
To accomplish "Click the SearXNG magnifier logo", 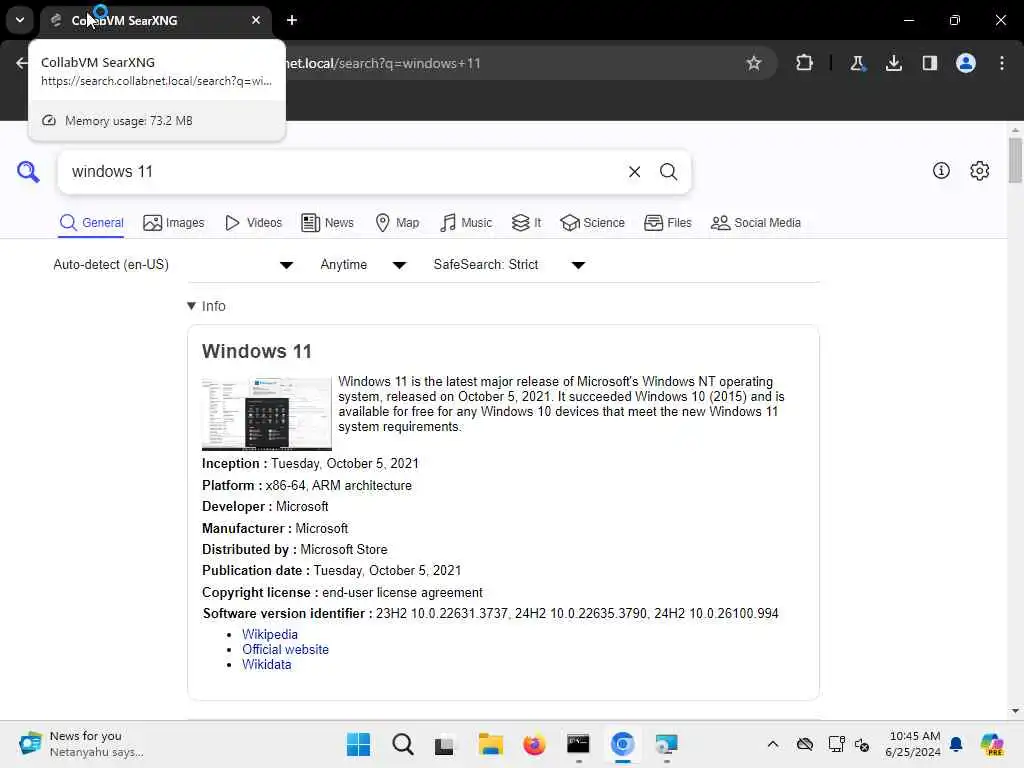I will [x=28, y=172].
